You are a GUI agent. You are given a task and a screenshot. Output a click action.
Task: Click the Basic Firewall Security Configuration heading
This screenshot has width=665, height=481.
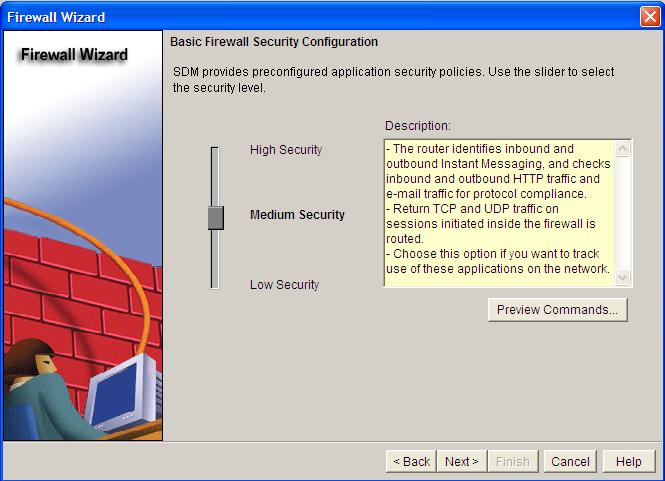click(x=274, y=42)
